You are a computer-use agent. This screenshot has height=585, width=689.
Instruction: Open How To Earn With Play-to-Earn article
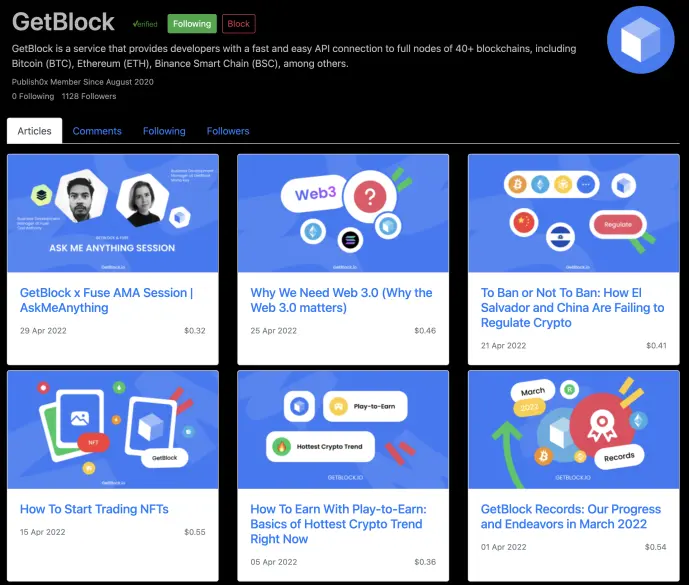[x=338, y=524]
